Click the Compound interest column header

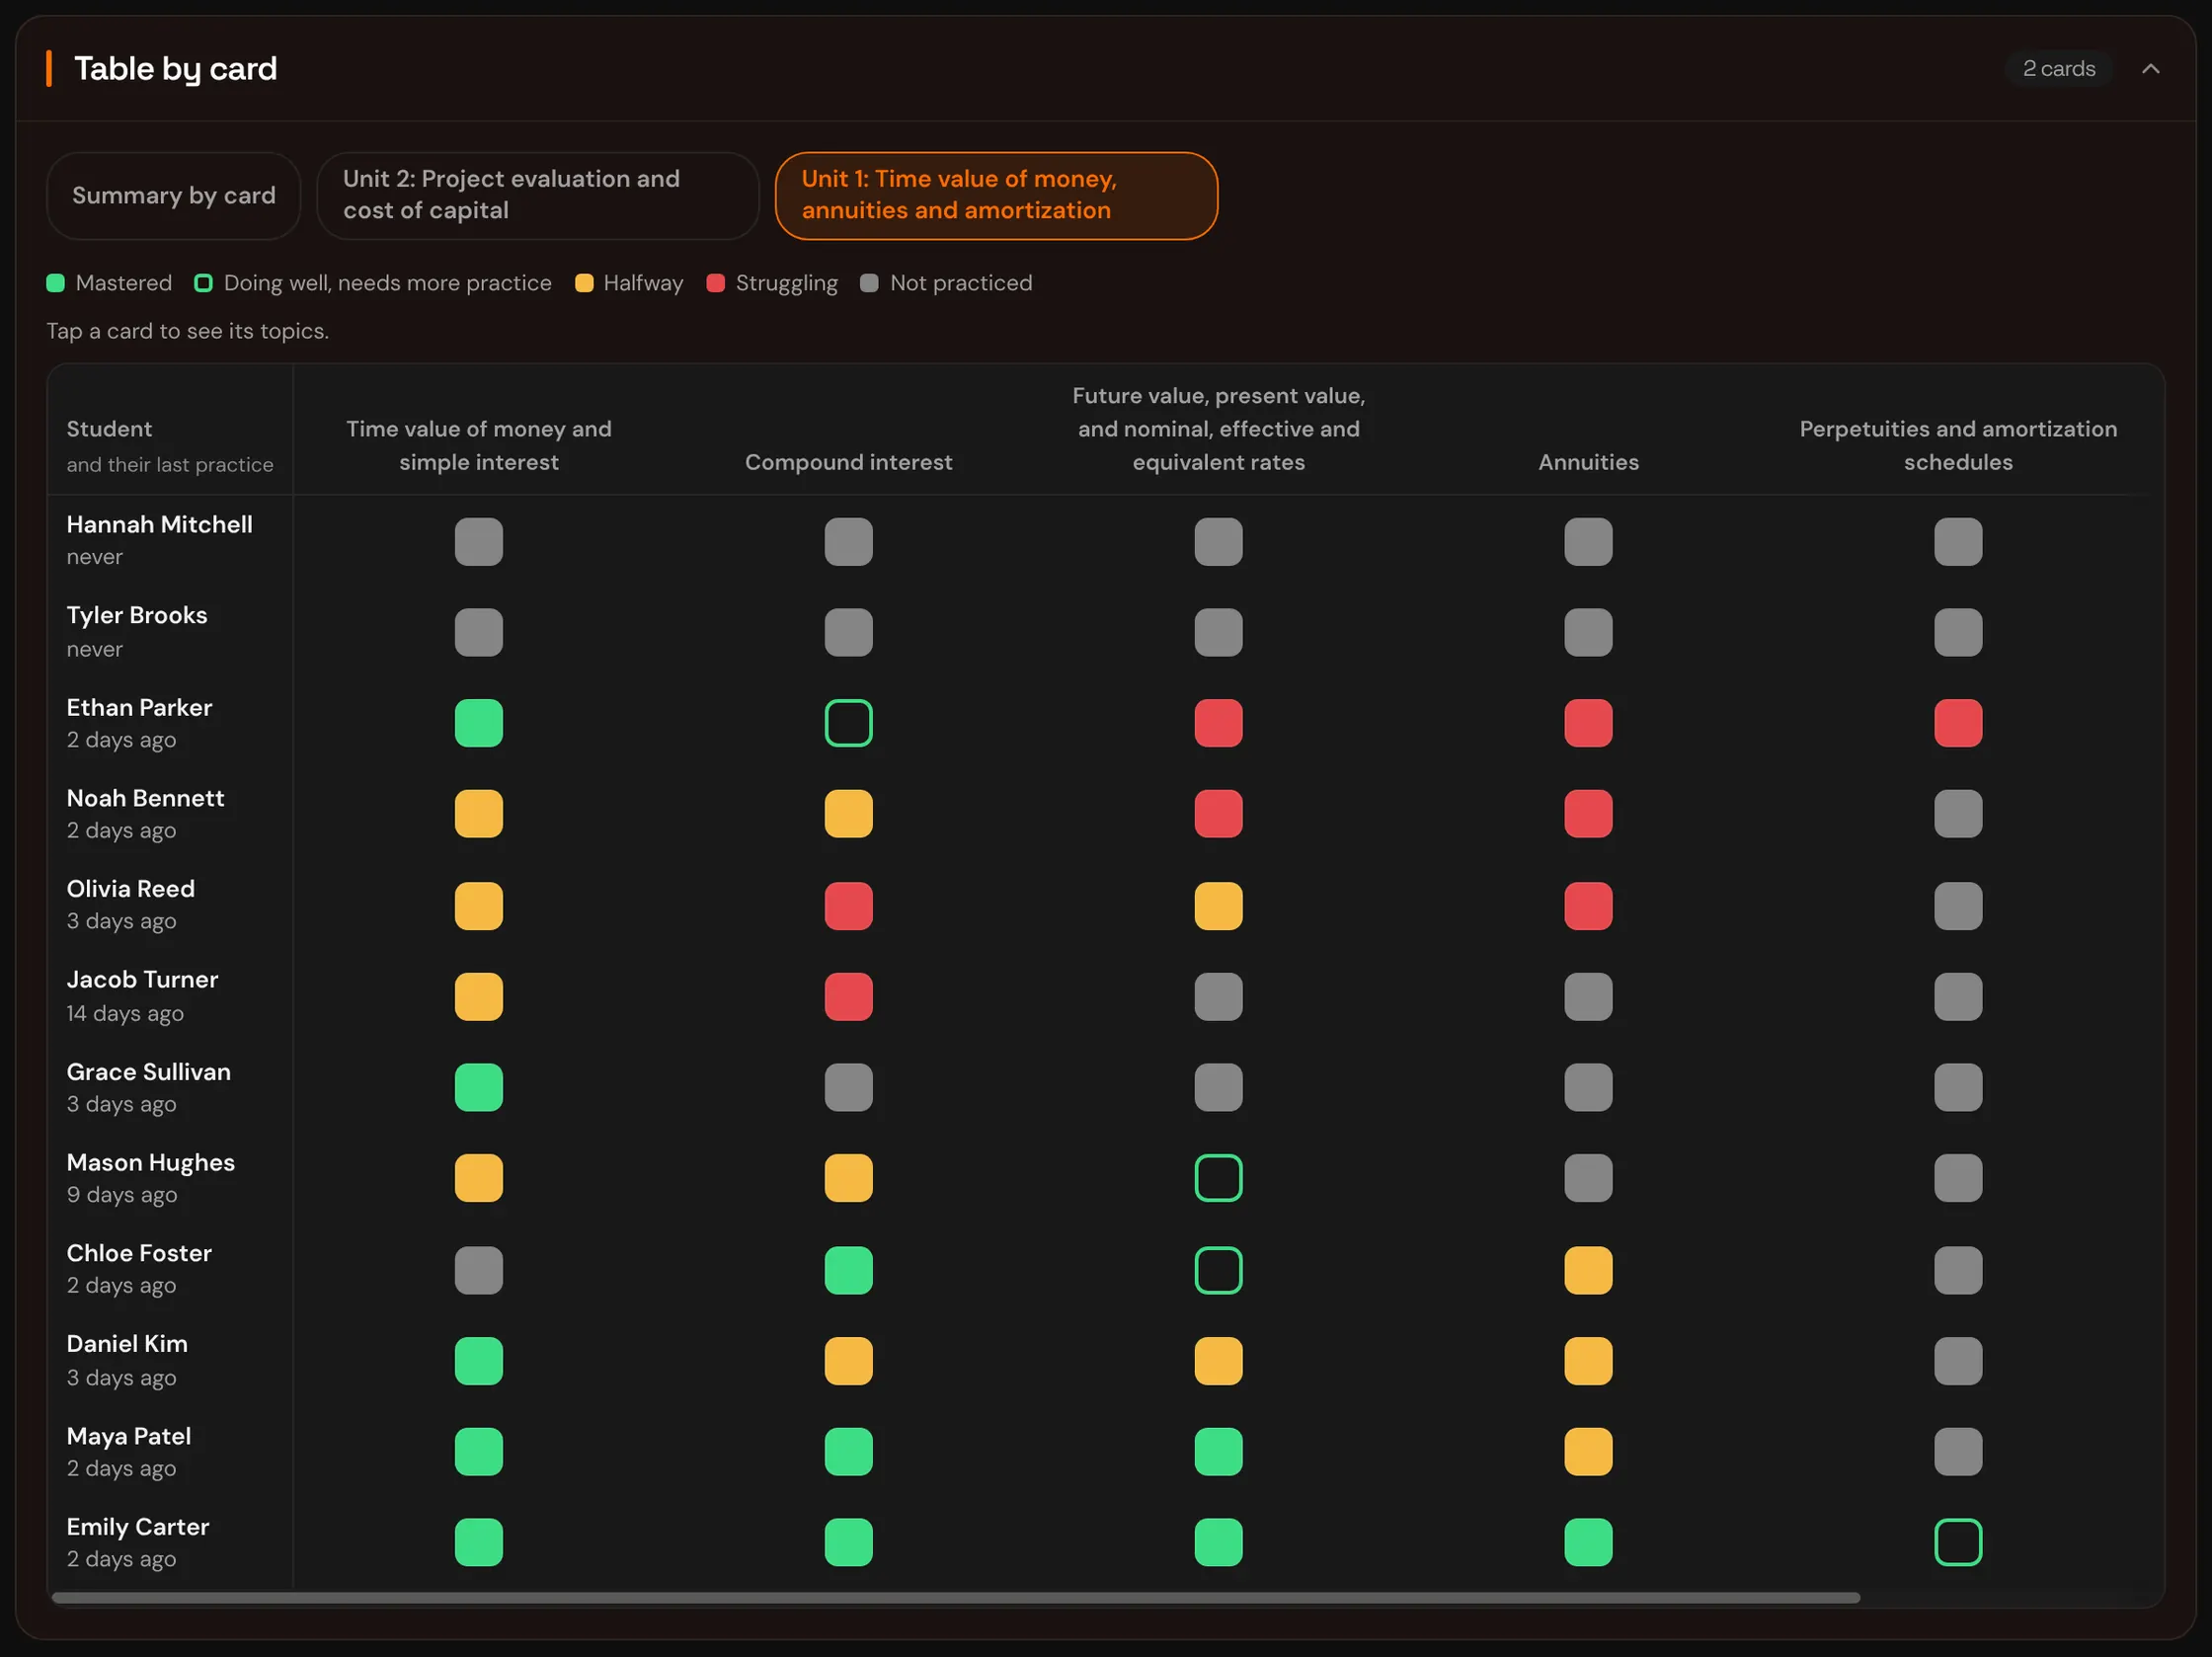click(848, 462)
